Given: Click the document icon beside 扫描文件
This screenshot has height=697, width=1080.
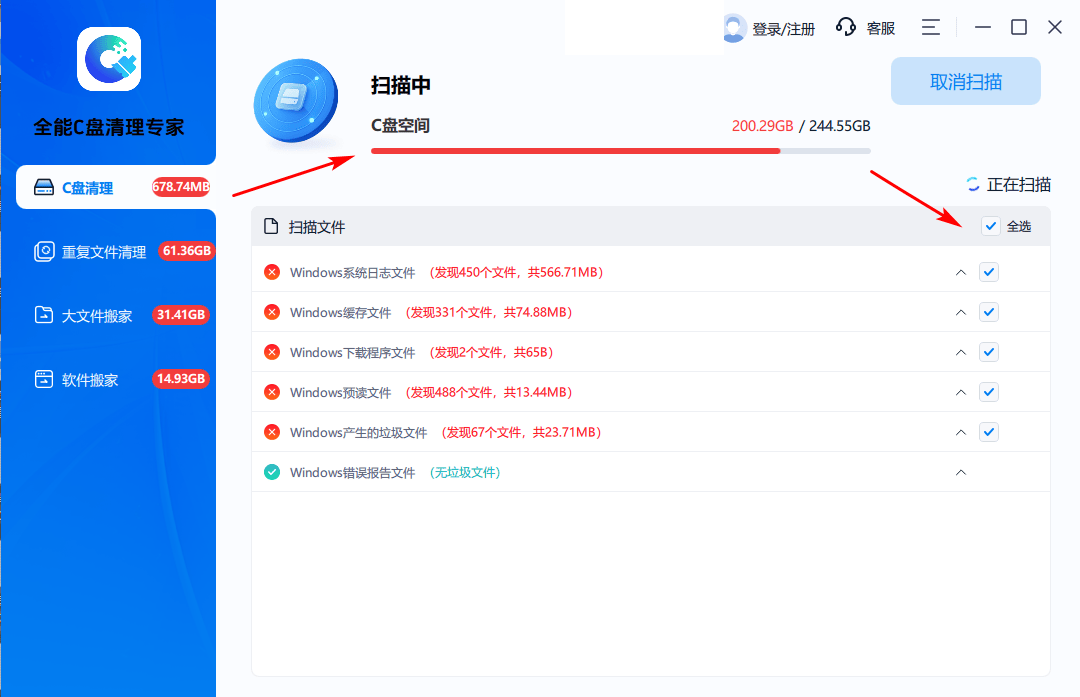Looking at the screenshot, I should pyautogui.click(x=270, y=227).
